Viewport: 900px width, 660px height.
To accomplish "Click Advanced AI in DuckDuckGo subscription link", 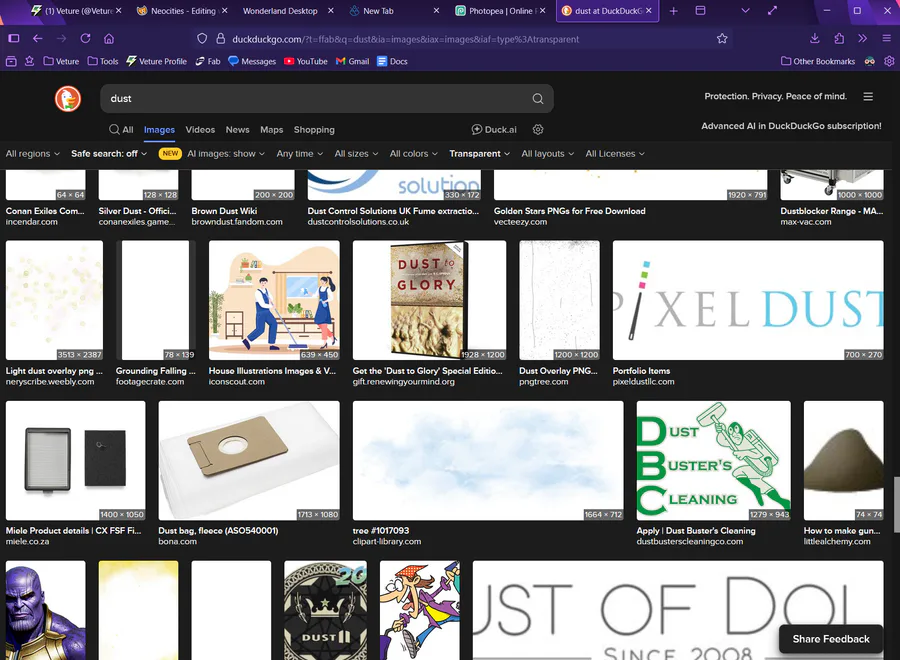I will pyautogui.click(x=792, y=126).
